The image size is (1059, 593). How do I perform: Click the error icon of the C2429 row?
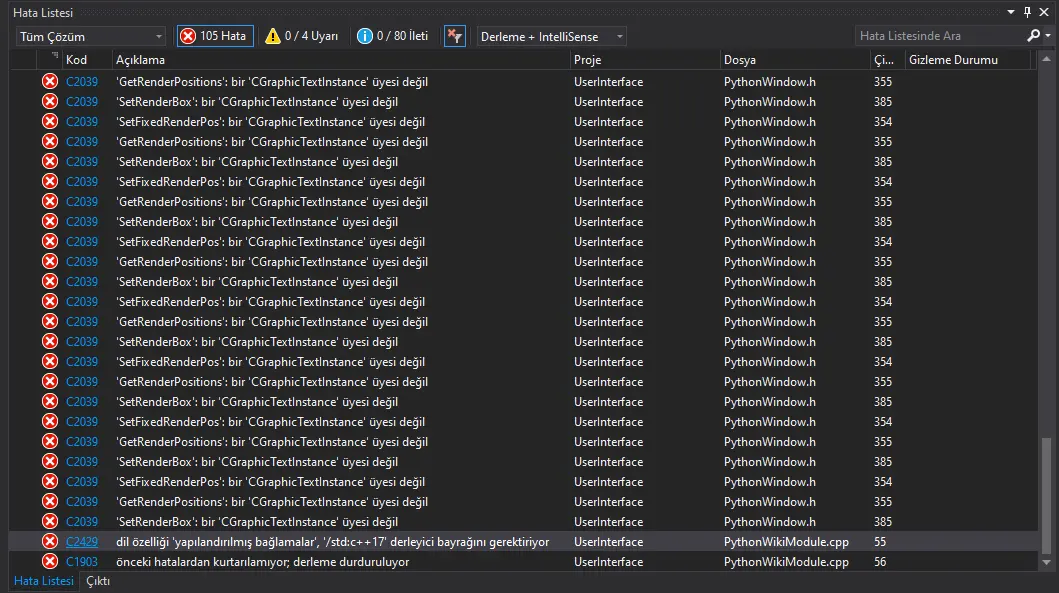click(x=50, y=542)
